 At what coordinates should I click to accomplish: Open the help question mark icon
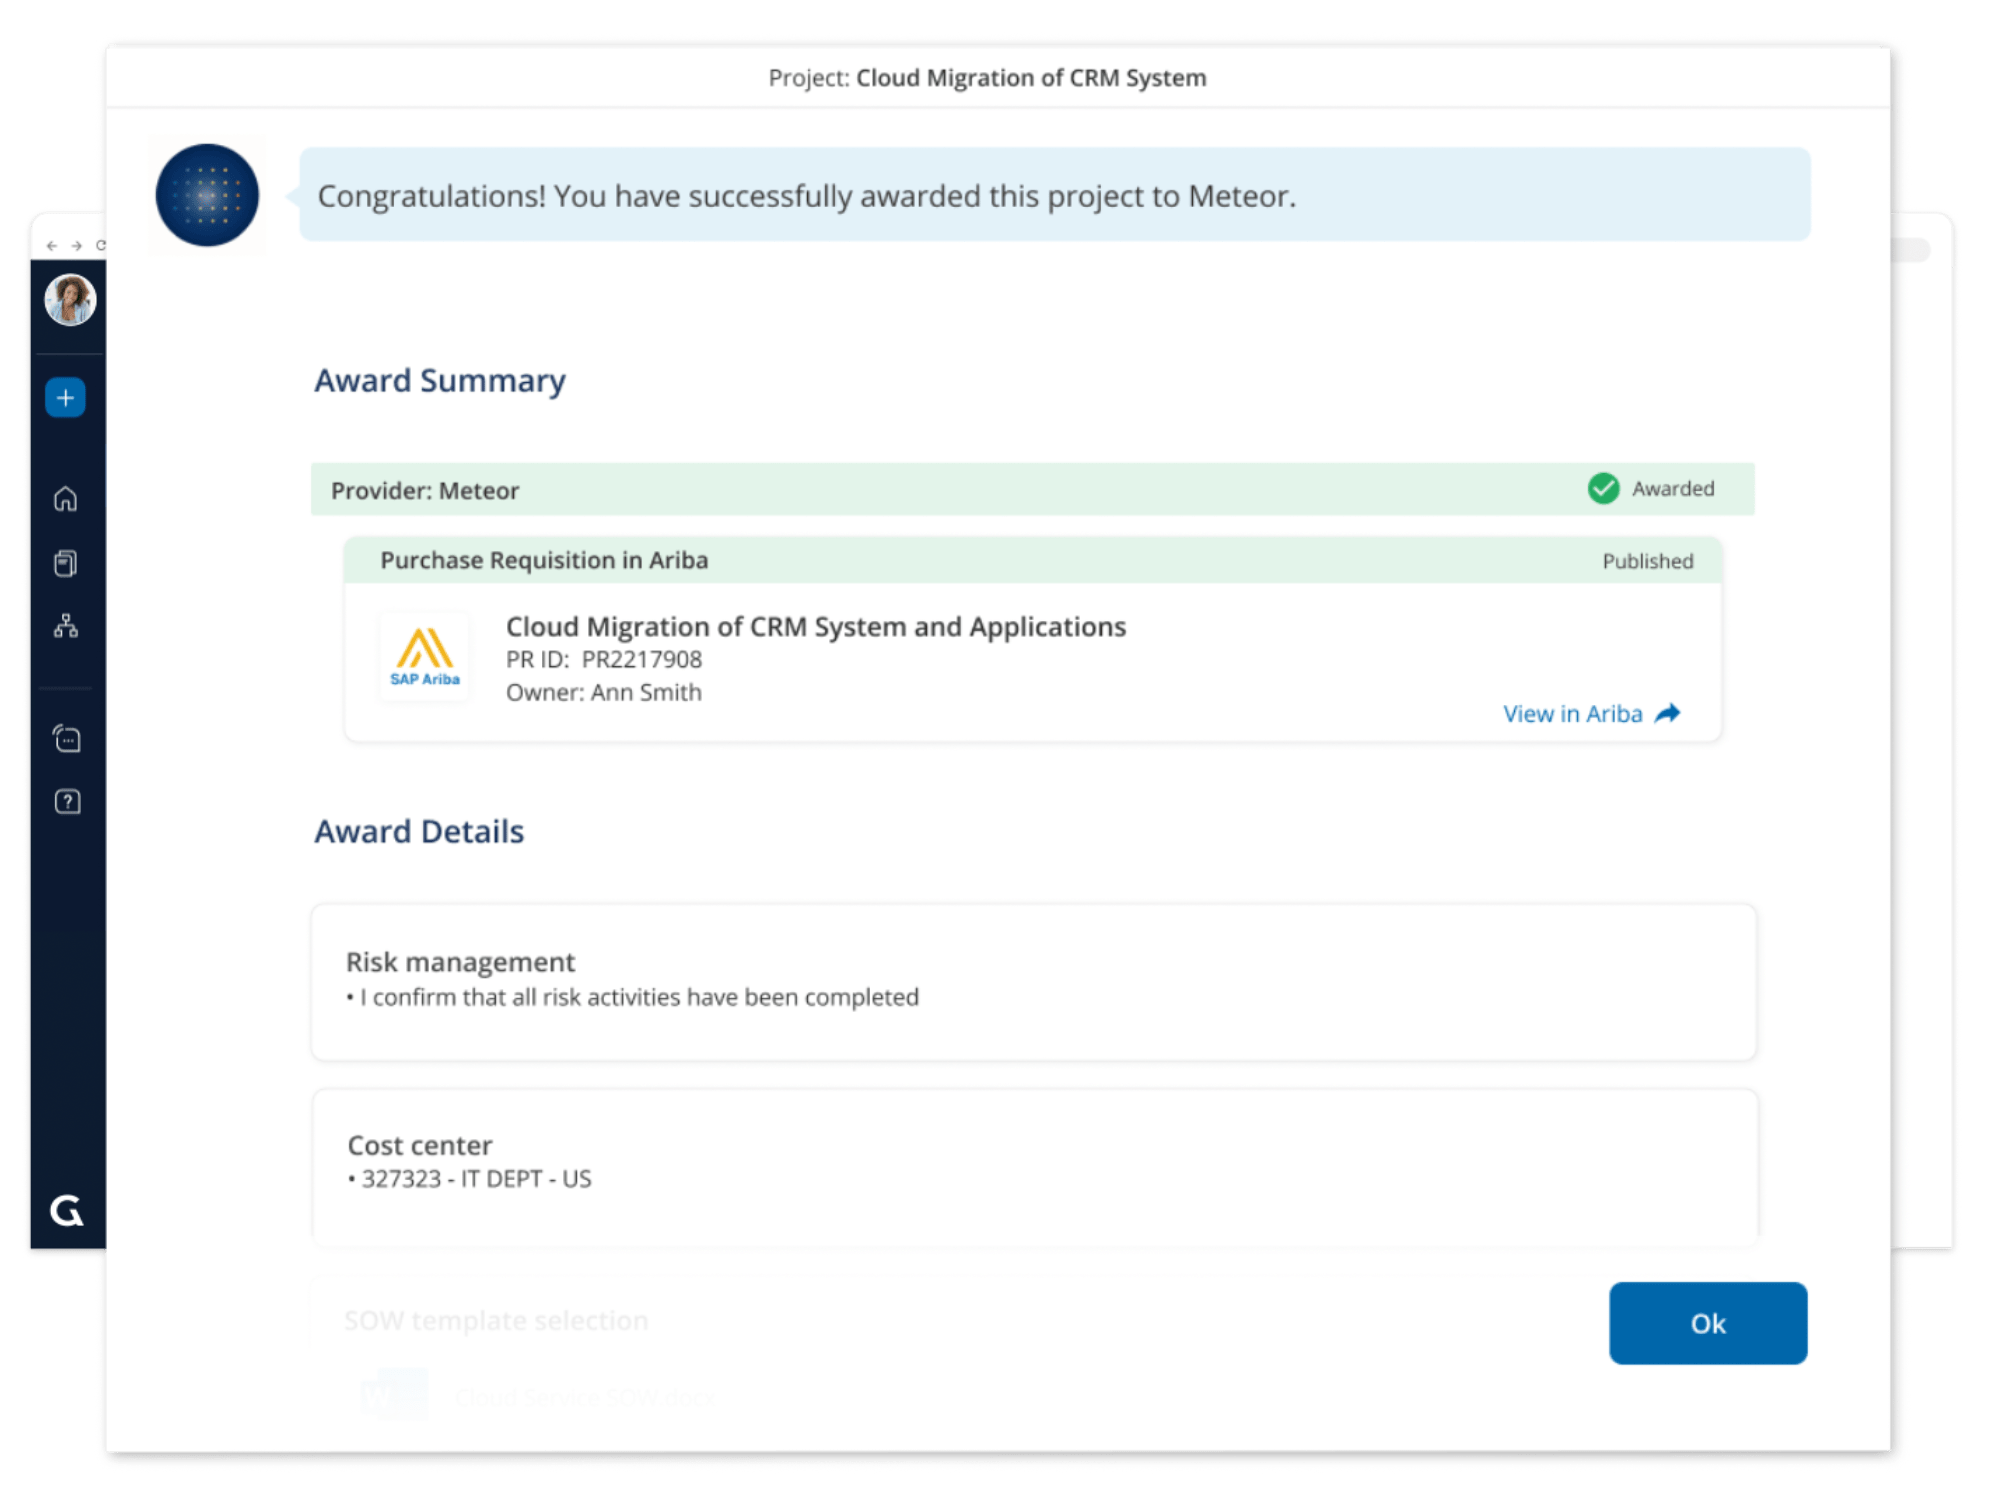tap(67, 802)
